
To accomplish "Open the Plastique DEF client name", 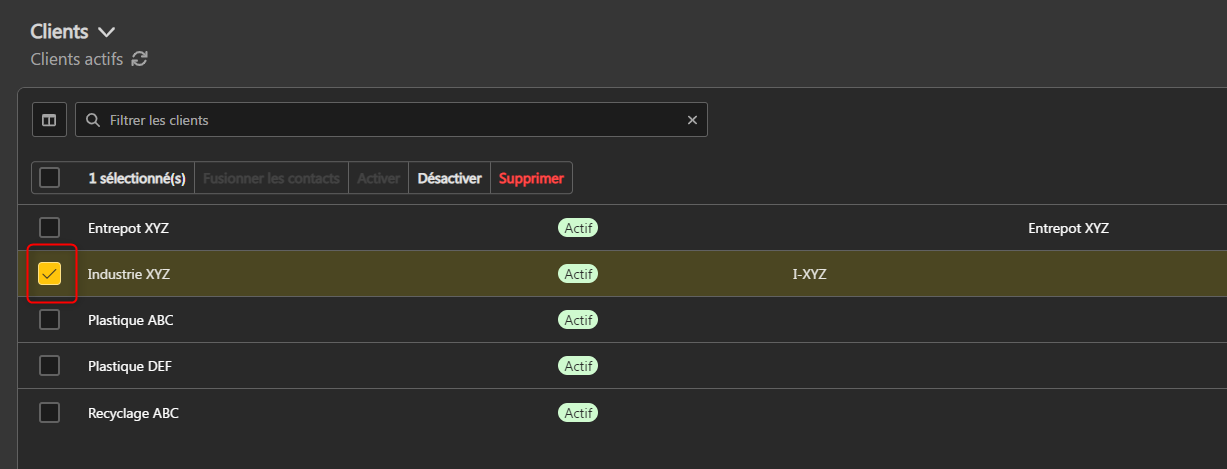I will 129,366.
